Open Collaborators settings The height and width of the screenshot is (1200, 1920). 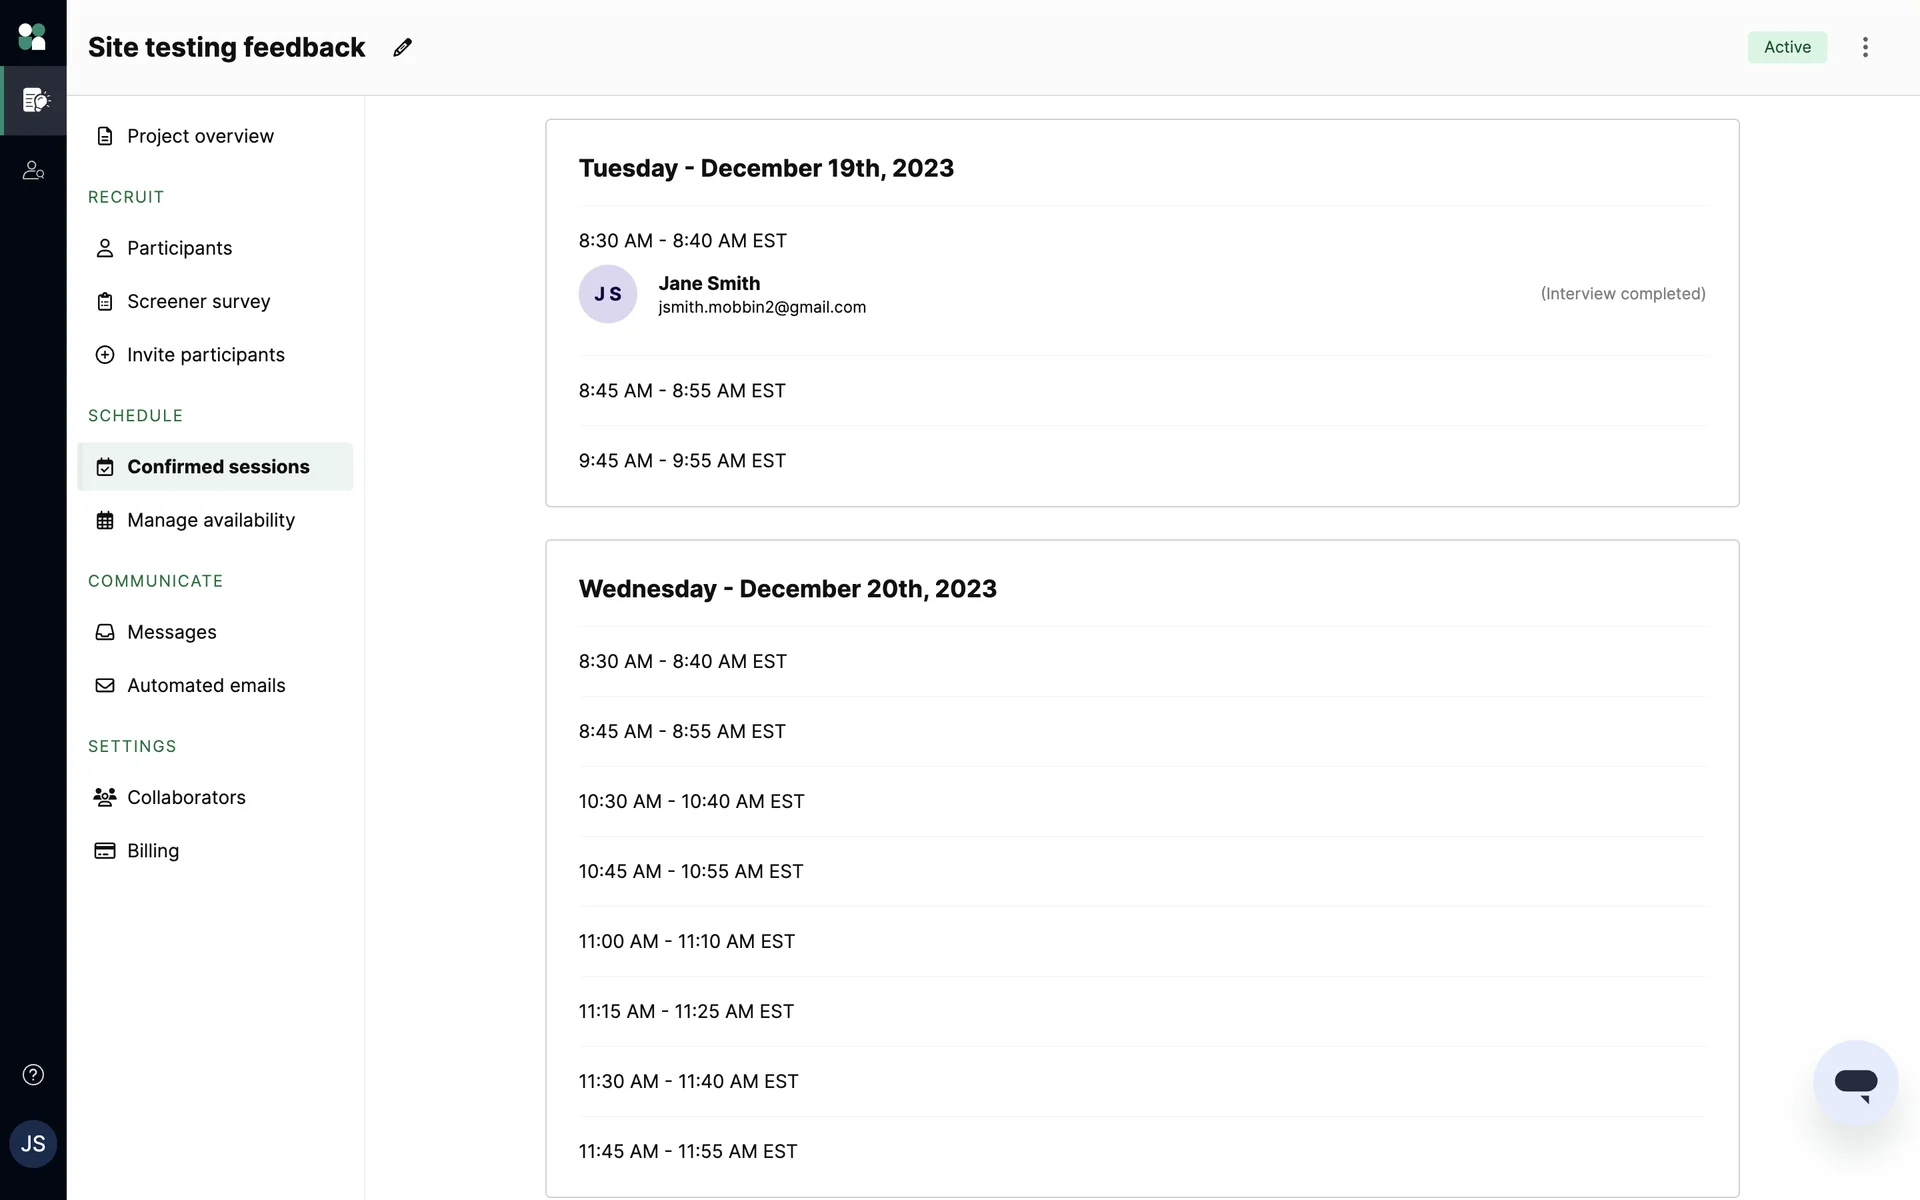click(x=186, y=797)
